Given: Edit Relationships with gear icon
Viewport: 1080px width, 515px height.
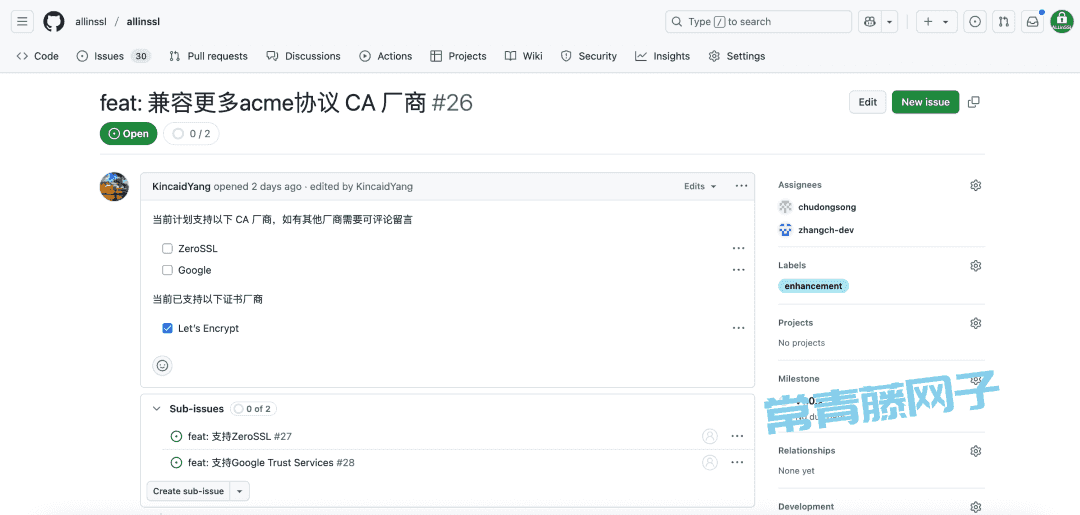Looking at the screenshot, I should coord(975,451).
